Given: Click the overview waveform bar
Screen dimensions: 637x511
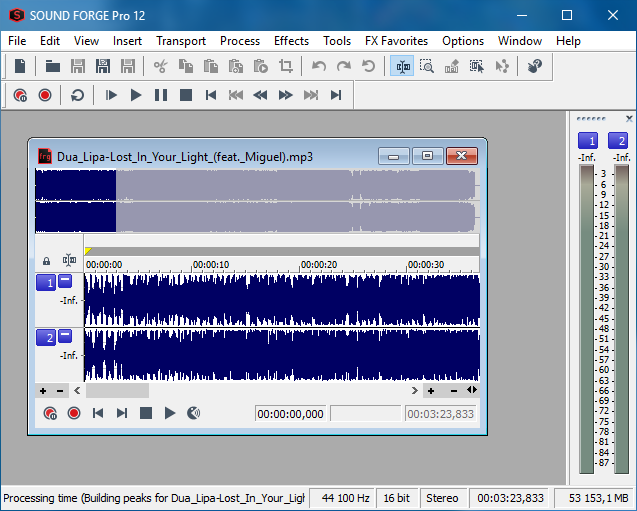Looking at the screenshot, I should click(257, 201).
